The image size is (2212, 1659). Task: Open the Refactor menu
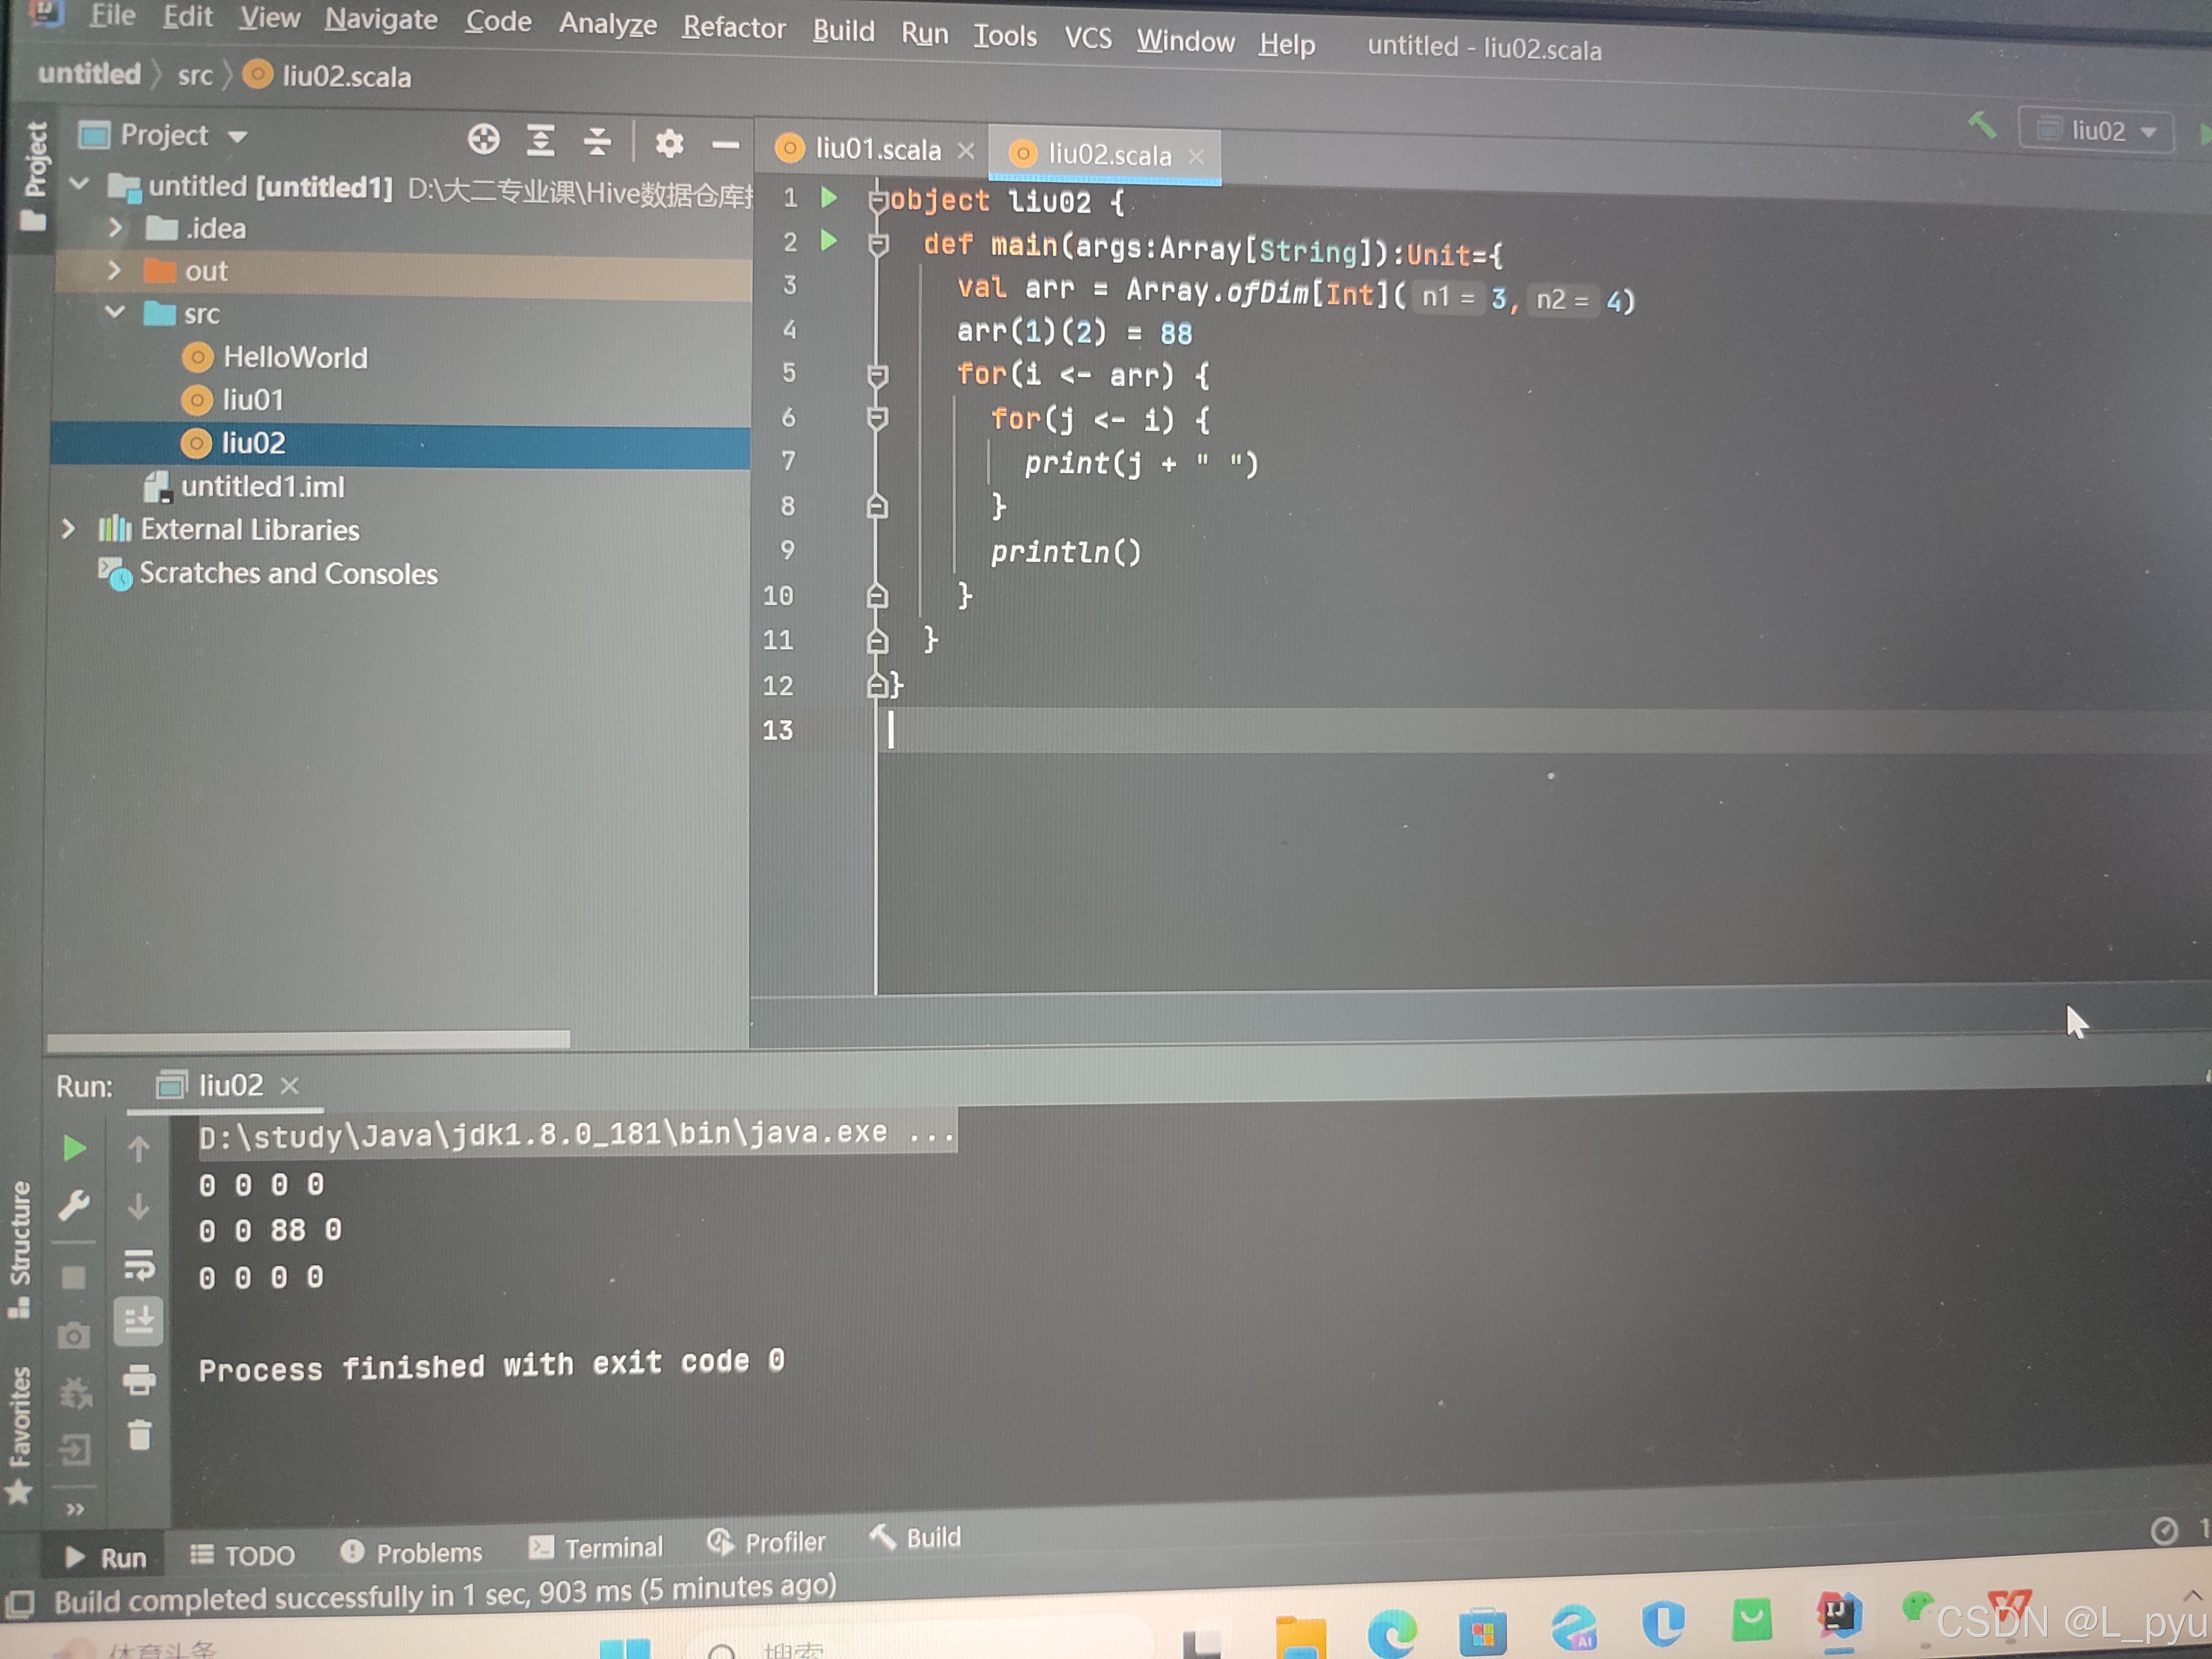(733, 27)
